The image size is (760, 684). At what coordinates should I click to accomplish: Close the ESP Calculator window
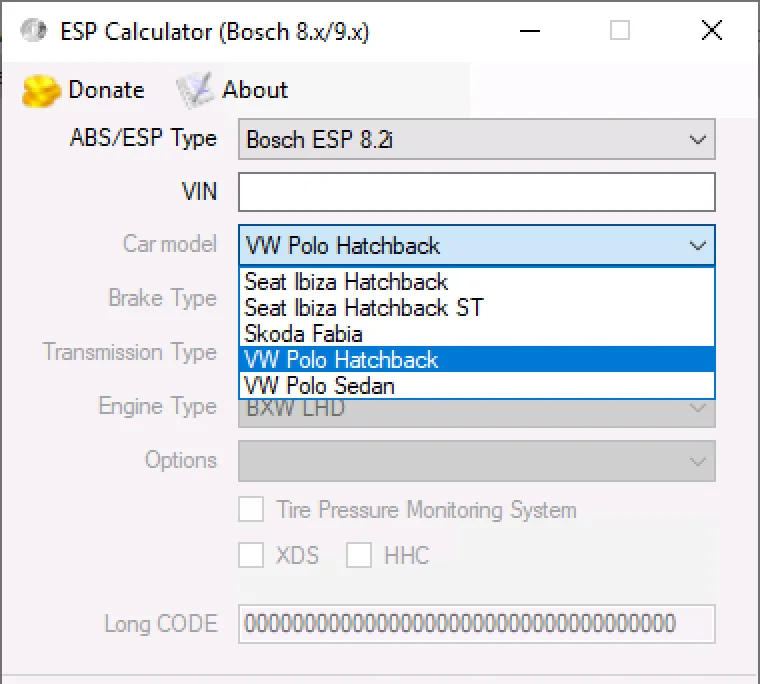click(x=712, y=31)
